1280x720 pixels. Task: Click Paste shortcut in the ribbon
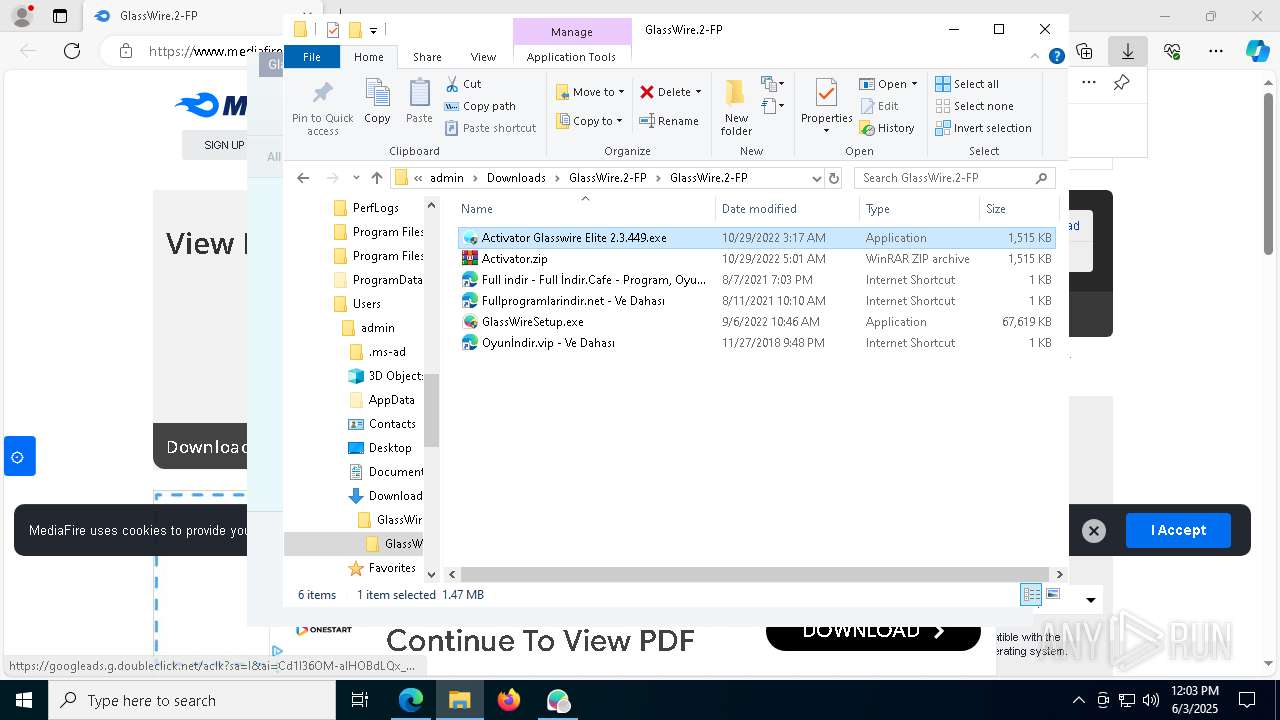(490, 128)
